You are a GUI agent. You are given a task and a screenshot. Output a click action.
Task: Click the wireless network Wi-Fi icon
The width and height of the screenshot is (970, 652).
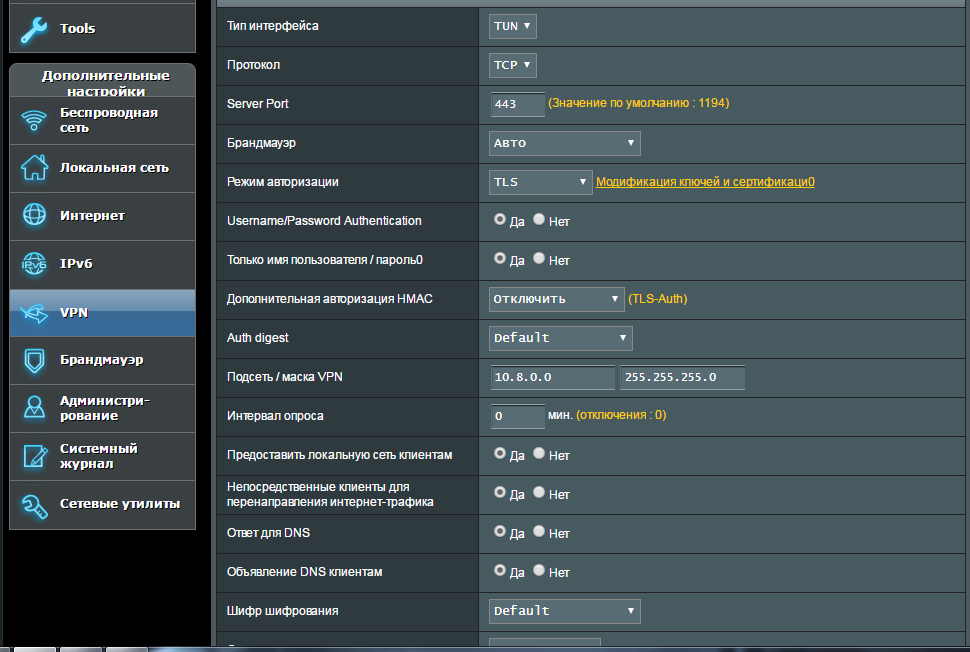[x=34, y=120]
